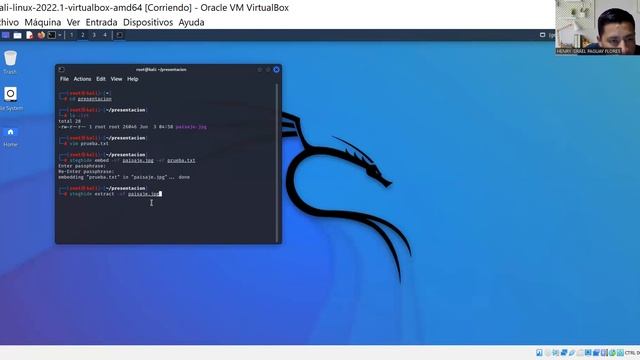Open the Home folder desktop icon

tap(10, 136)
